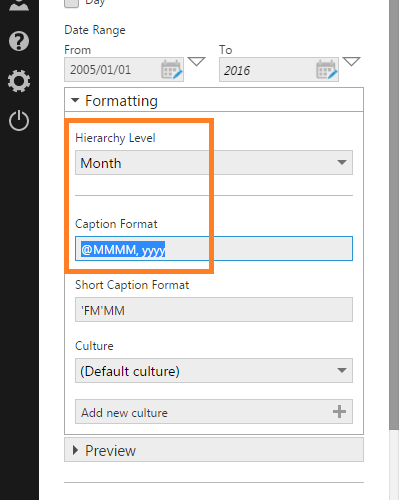Open the triangle menu beside From date
The image size is (399, 500).
click(x=196, y=61)
